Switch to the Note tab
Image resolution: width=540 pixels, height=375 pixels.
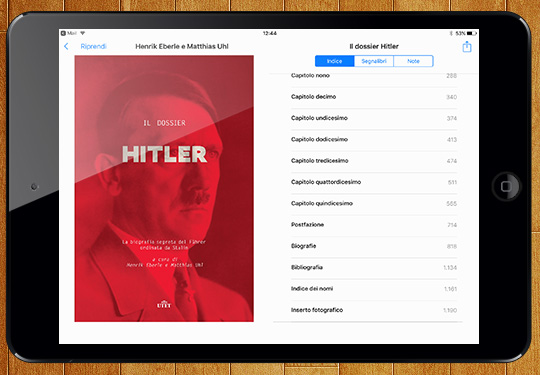tap(413, 61)
